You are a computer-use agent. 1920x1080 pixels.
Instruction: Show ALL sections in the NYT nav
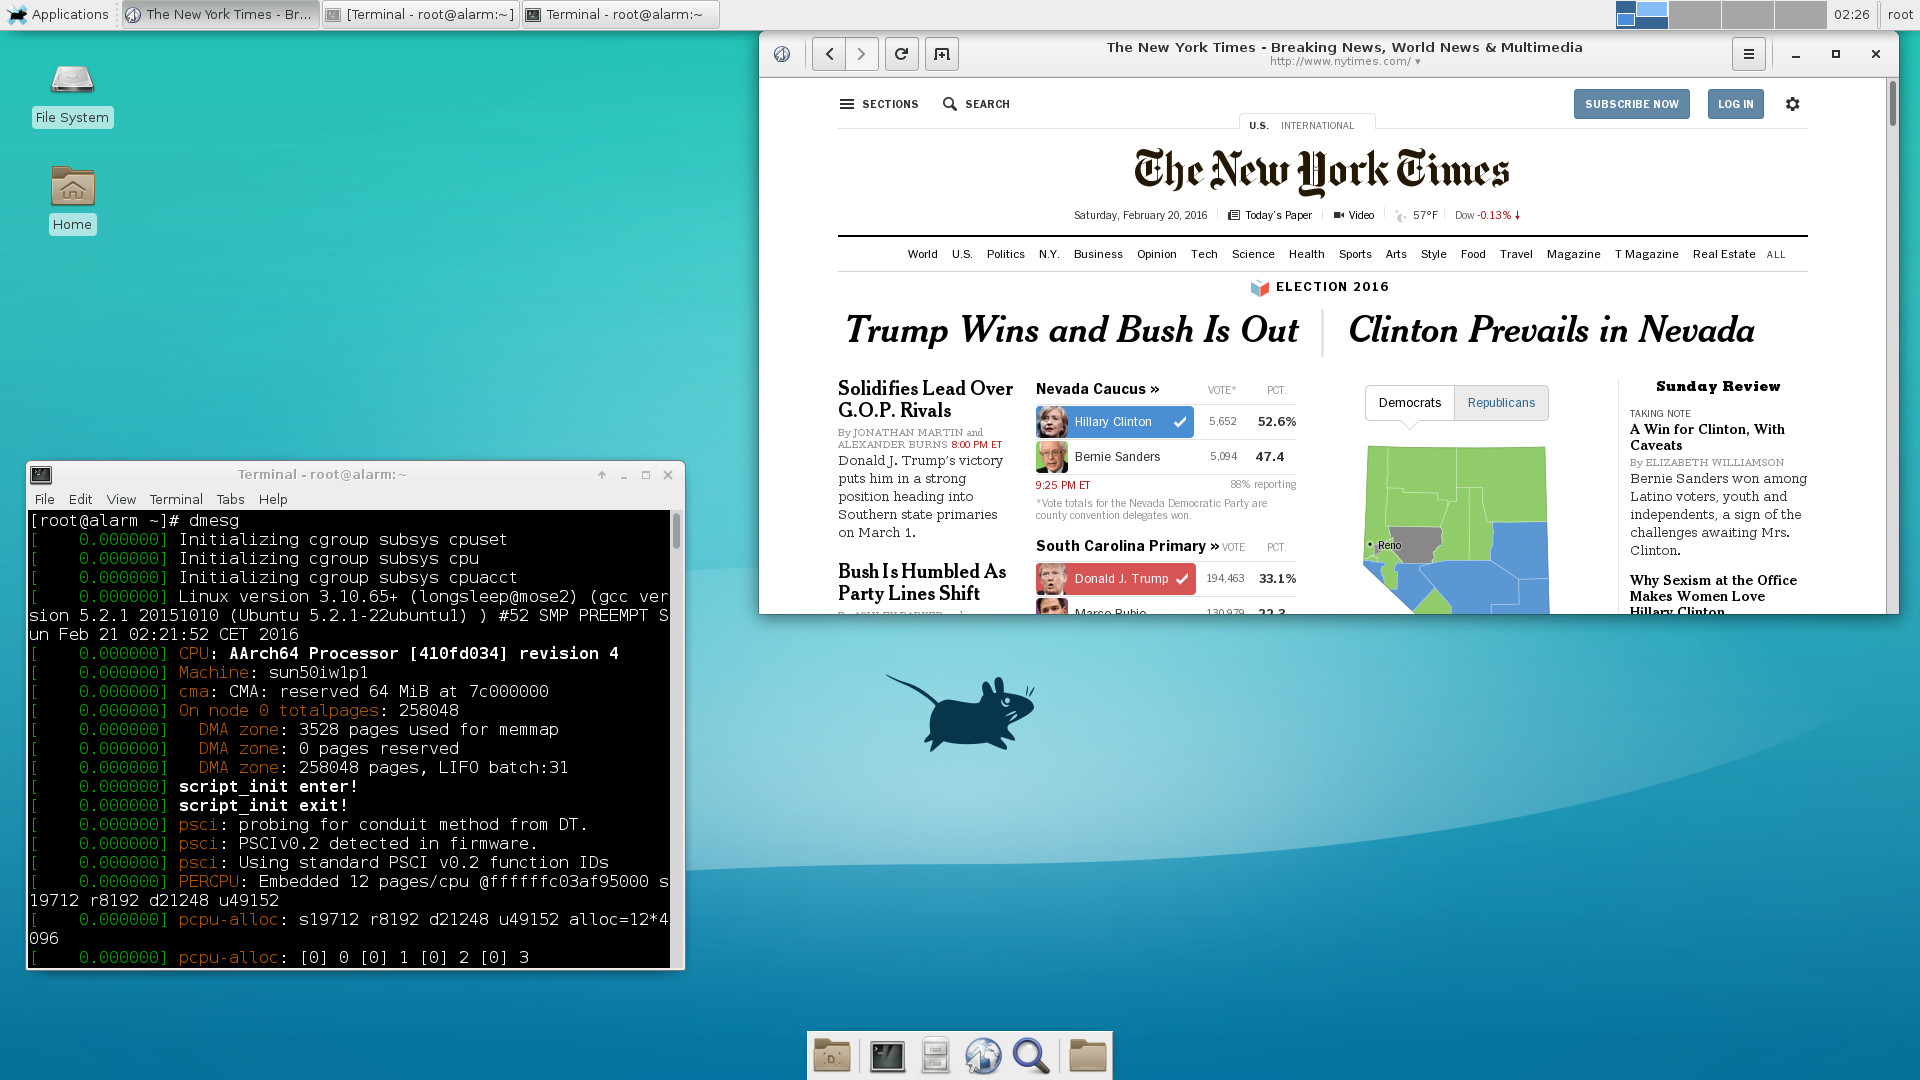point(1775,255)
